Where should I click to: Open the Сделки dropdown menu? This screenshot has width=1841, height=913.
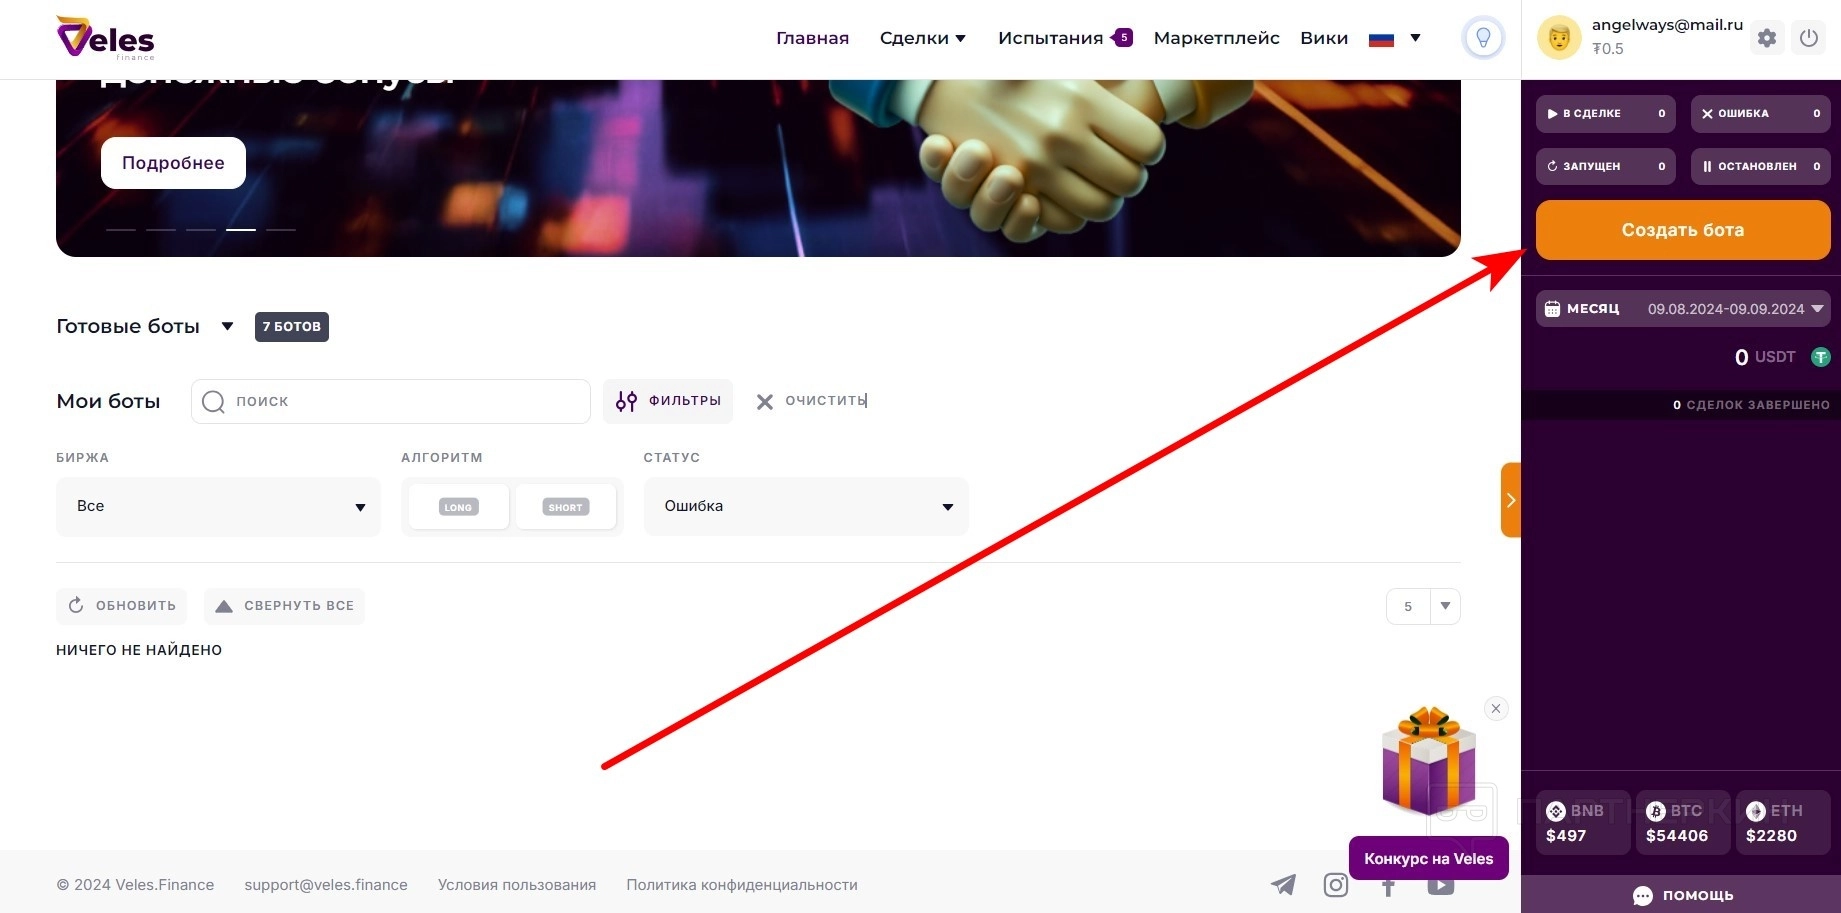coord(922,38)
